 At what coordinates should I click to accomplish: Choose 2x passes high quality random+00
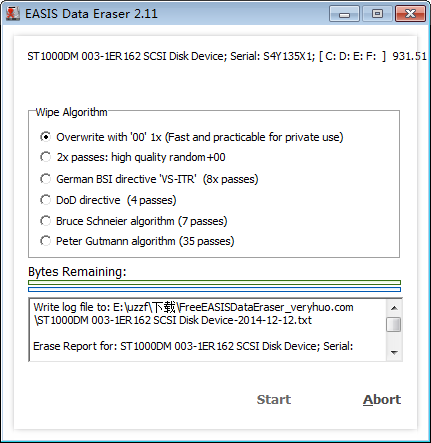click(132, 157)
